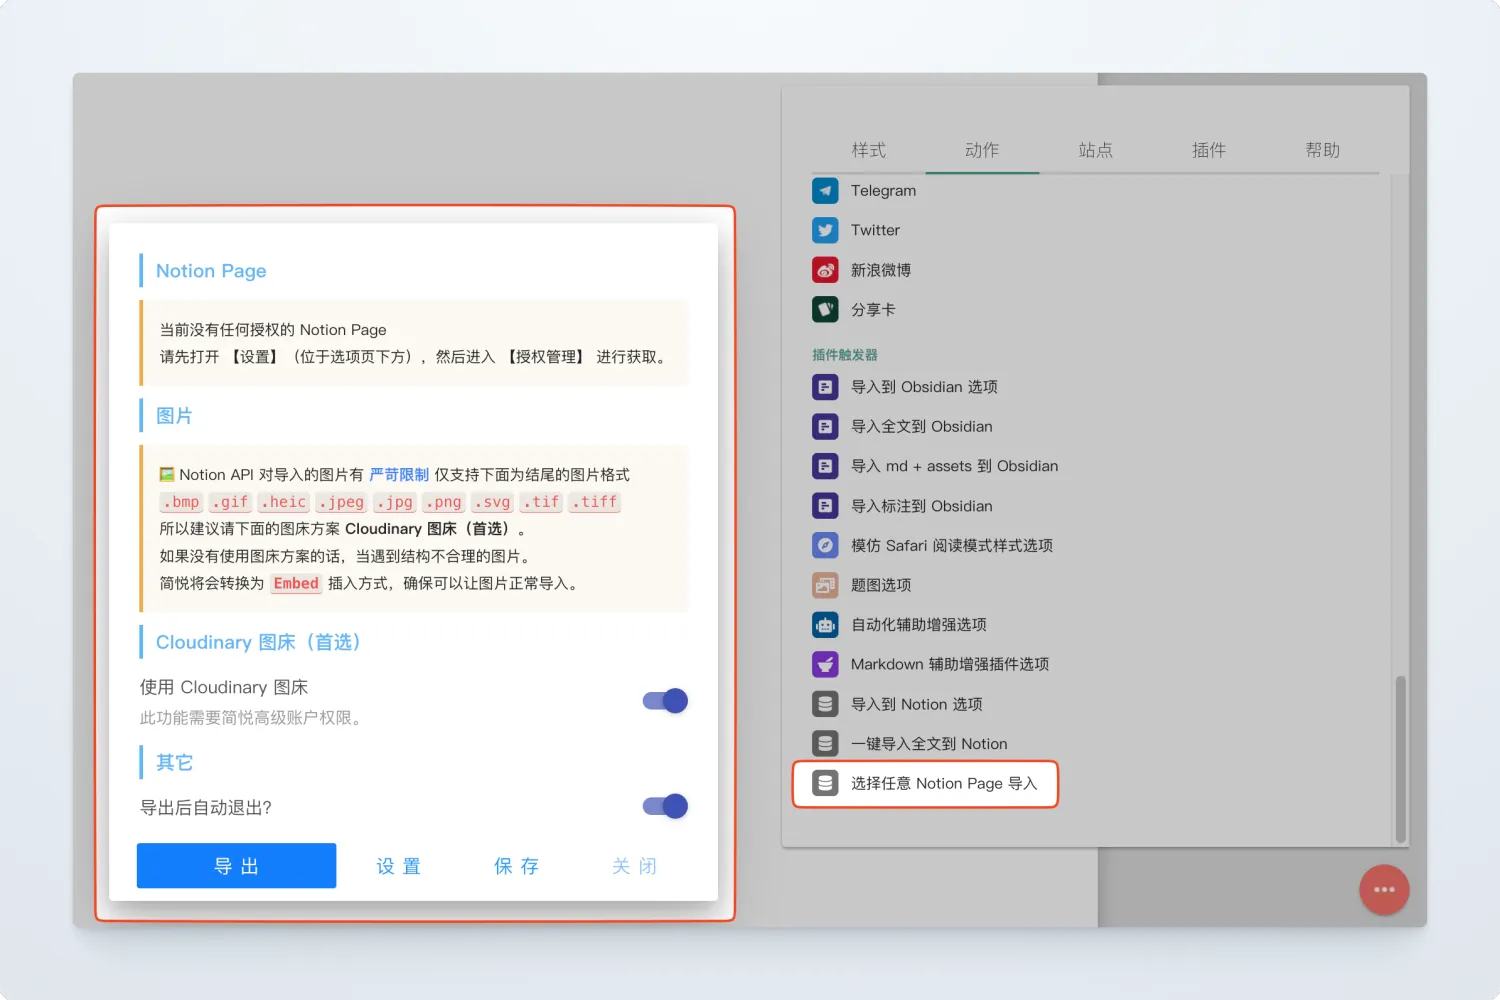Click the 分享卡 share card icon
This screenshot has height=1000, width=1500.
point(825,310)
